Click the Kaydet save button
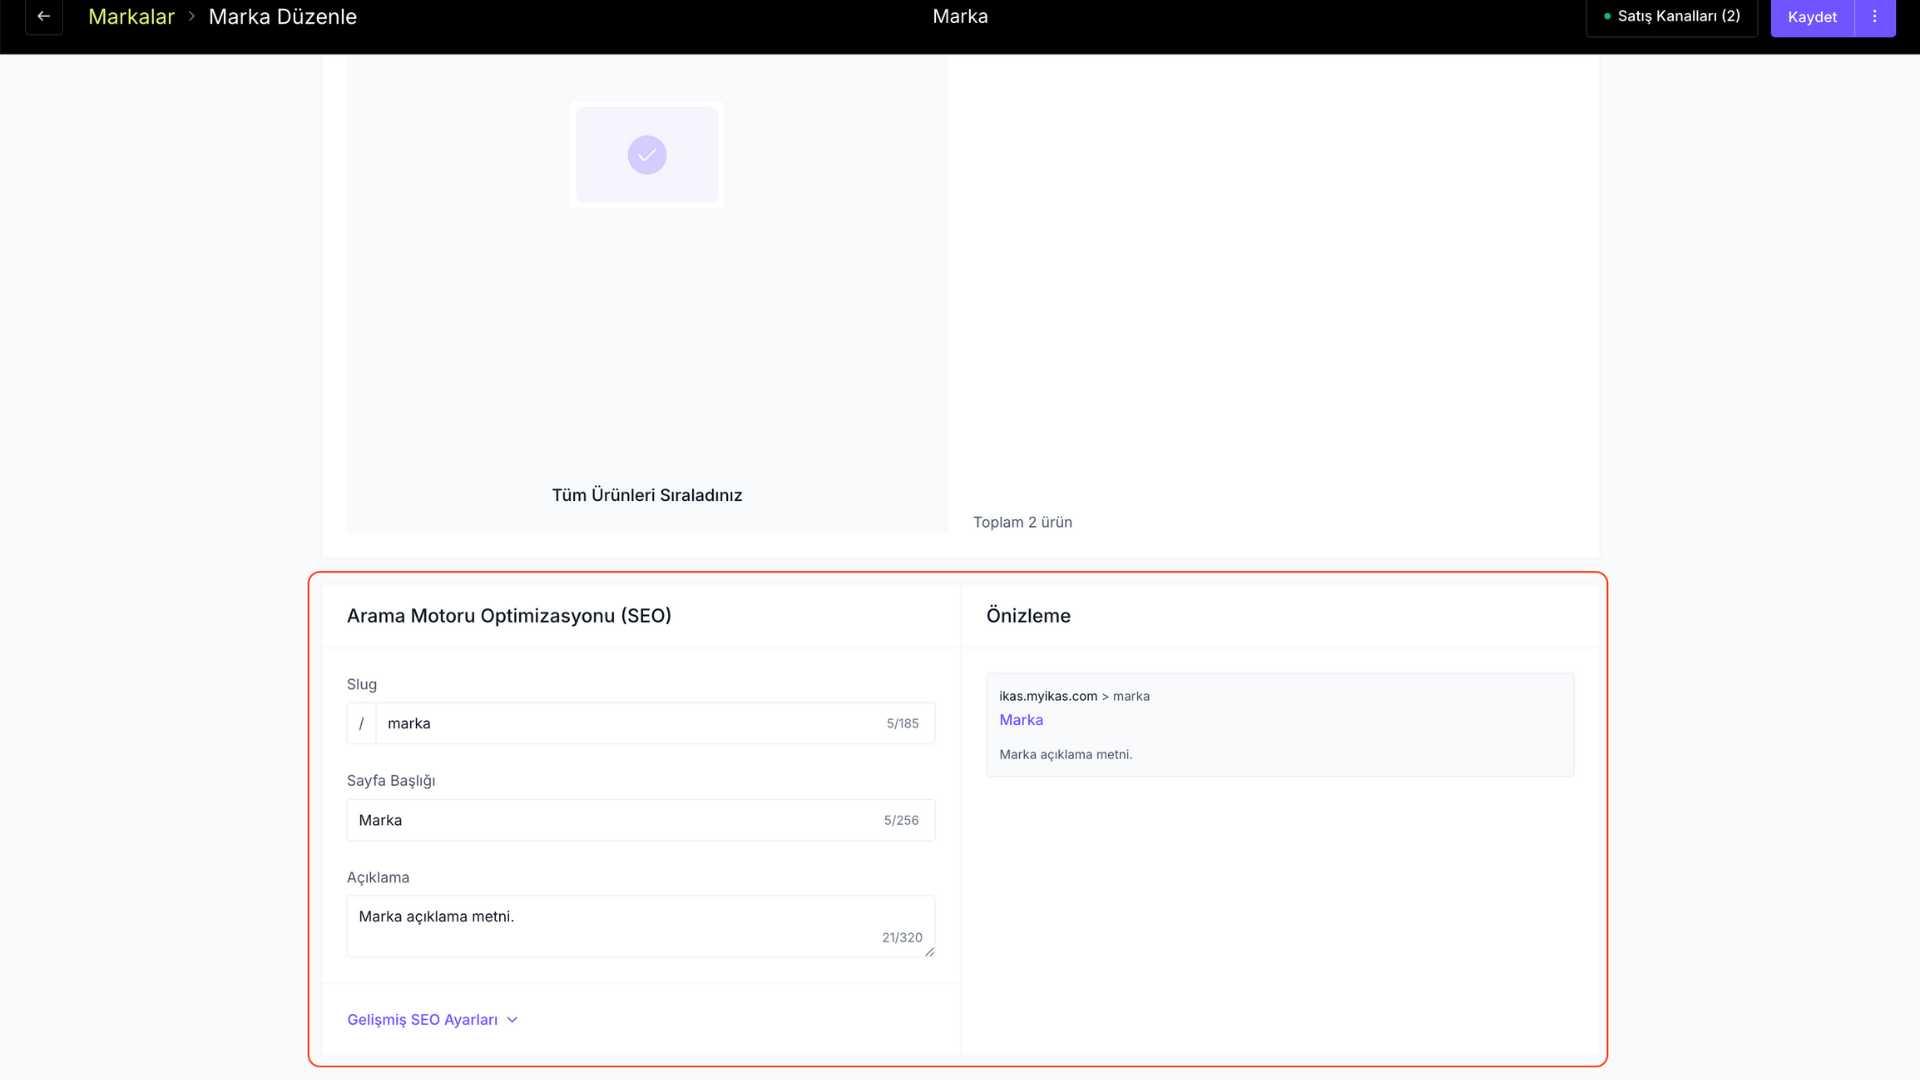1920x1080 pixels. click(1812, 17)
